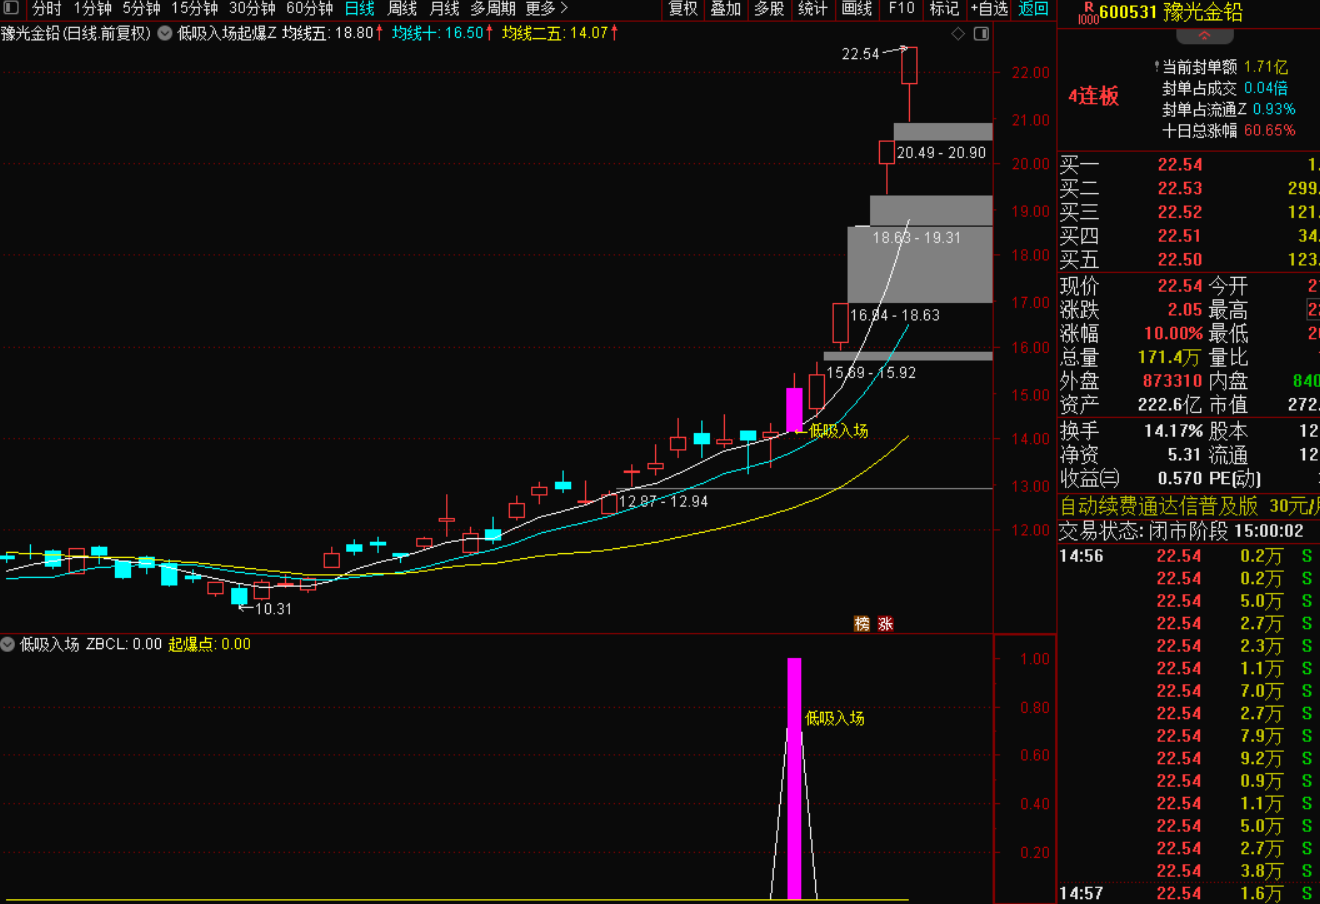Click the magenta 低吸入场 signal candle on chart
The image size is (1320, 904).
click(794, 410)
